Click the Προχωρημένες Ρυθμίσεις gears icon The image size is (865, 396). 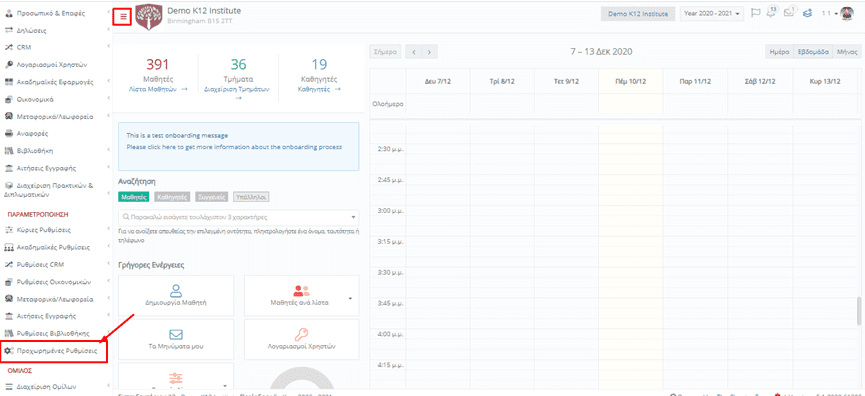8,351
